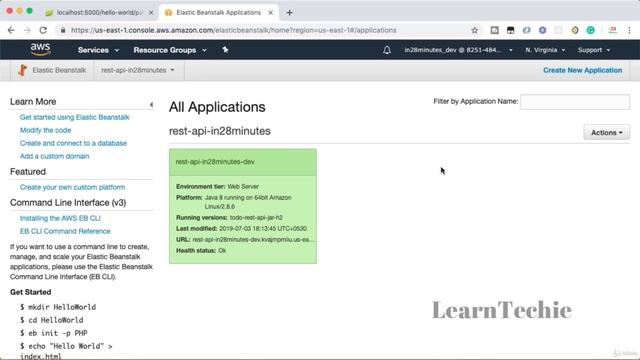
Task: Open the Resource Groups dropdown
Action: [x=170, y=50]
